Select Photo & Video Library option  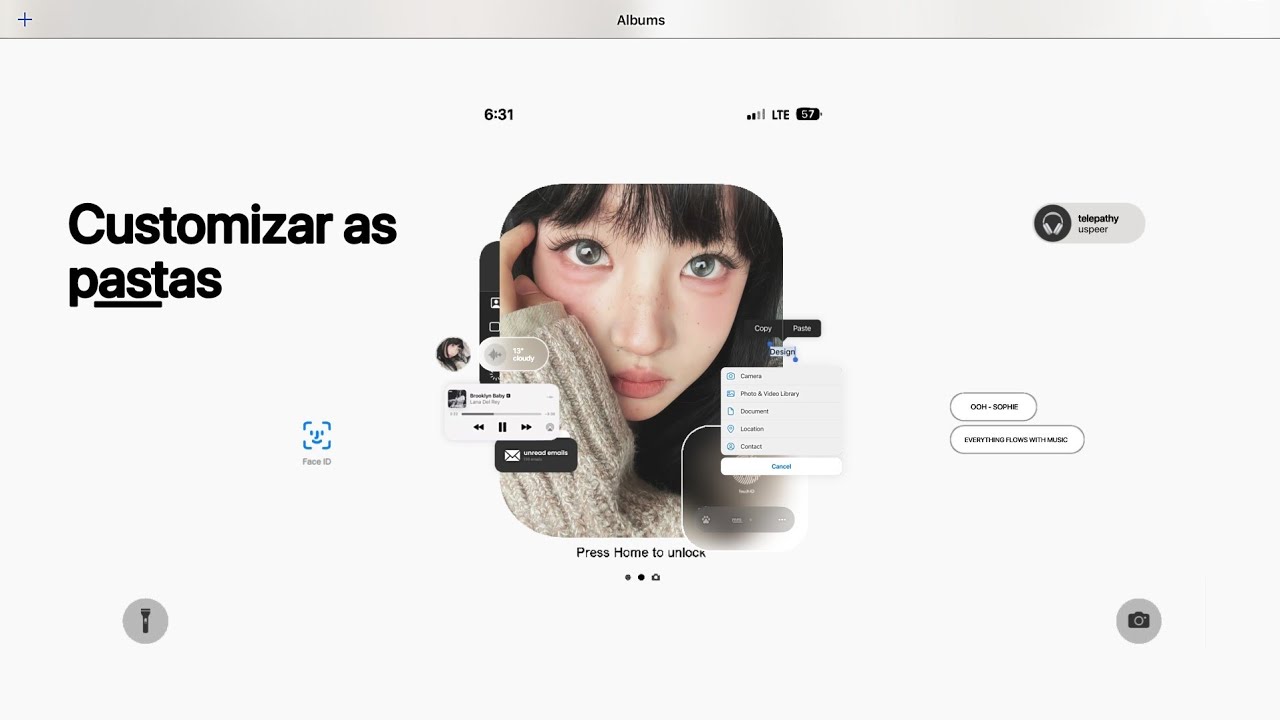pos(781,394)
